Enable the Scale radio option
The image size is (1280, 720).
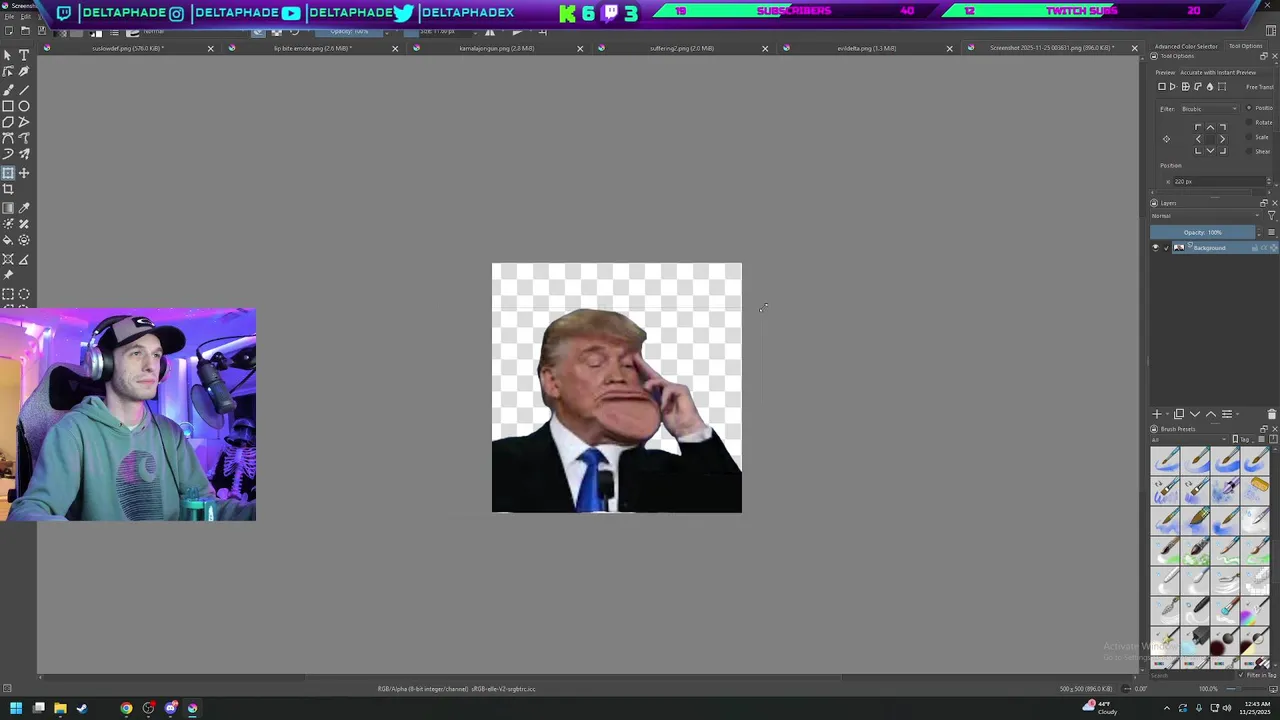coord(1249,137)
